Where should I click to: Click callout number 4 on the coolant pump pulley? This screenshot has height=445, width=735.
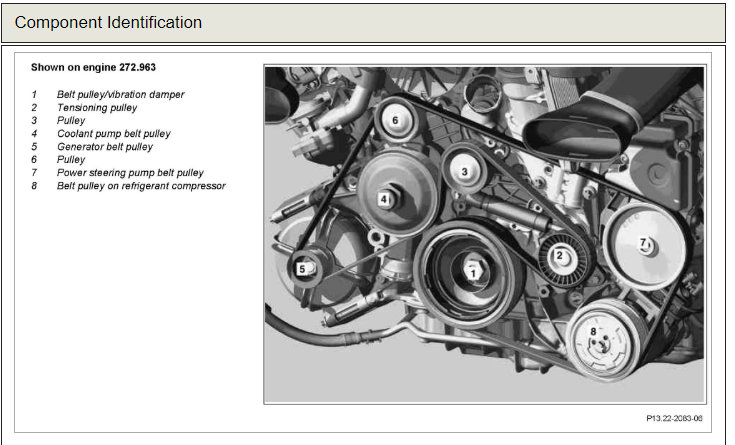click(383, 199)
